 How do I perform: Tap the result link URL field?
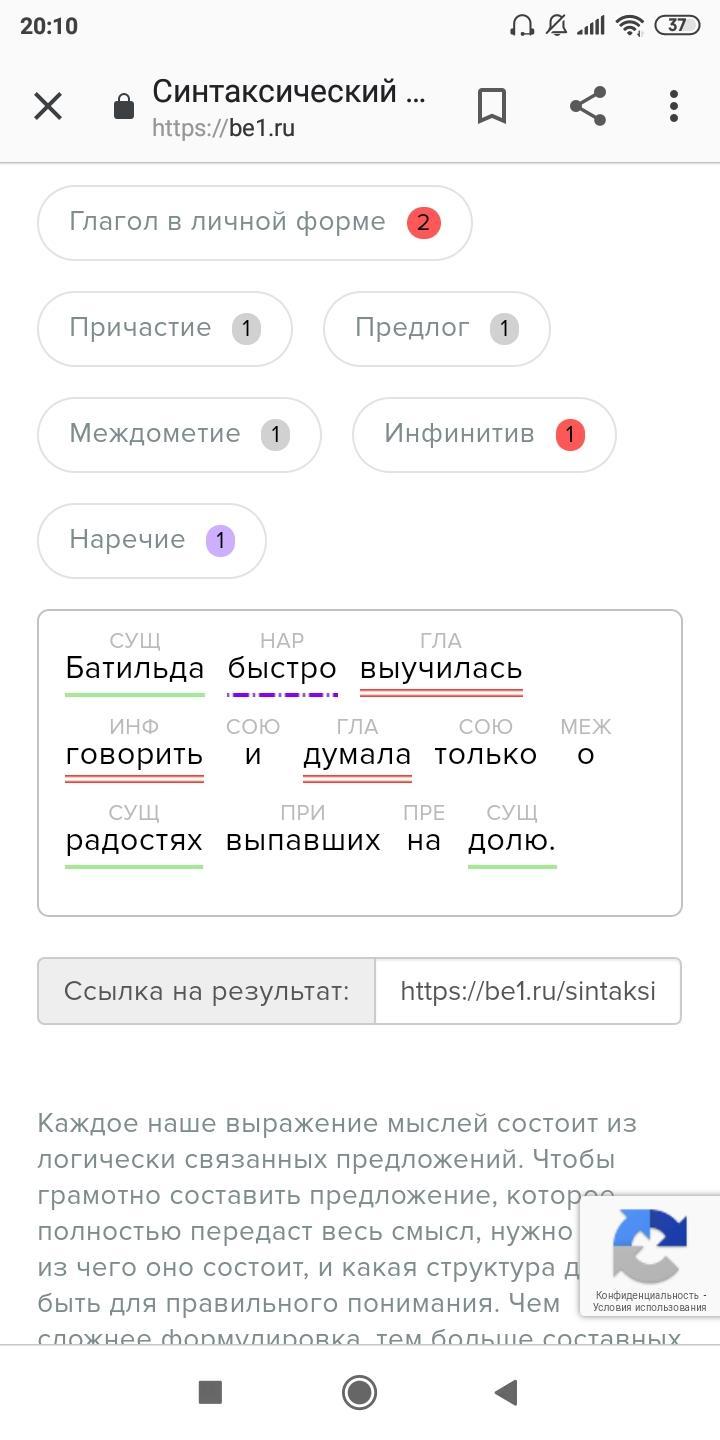click(x=528, y=991)
